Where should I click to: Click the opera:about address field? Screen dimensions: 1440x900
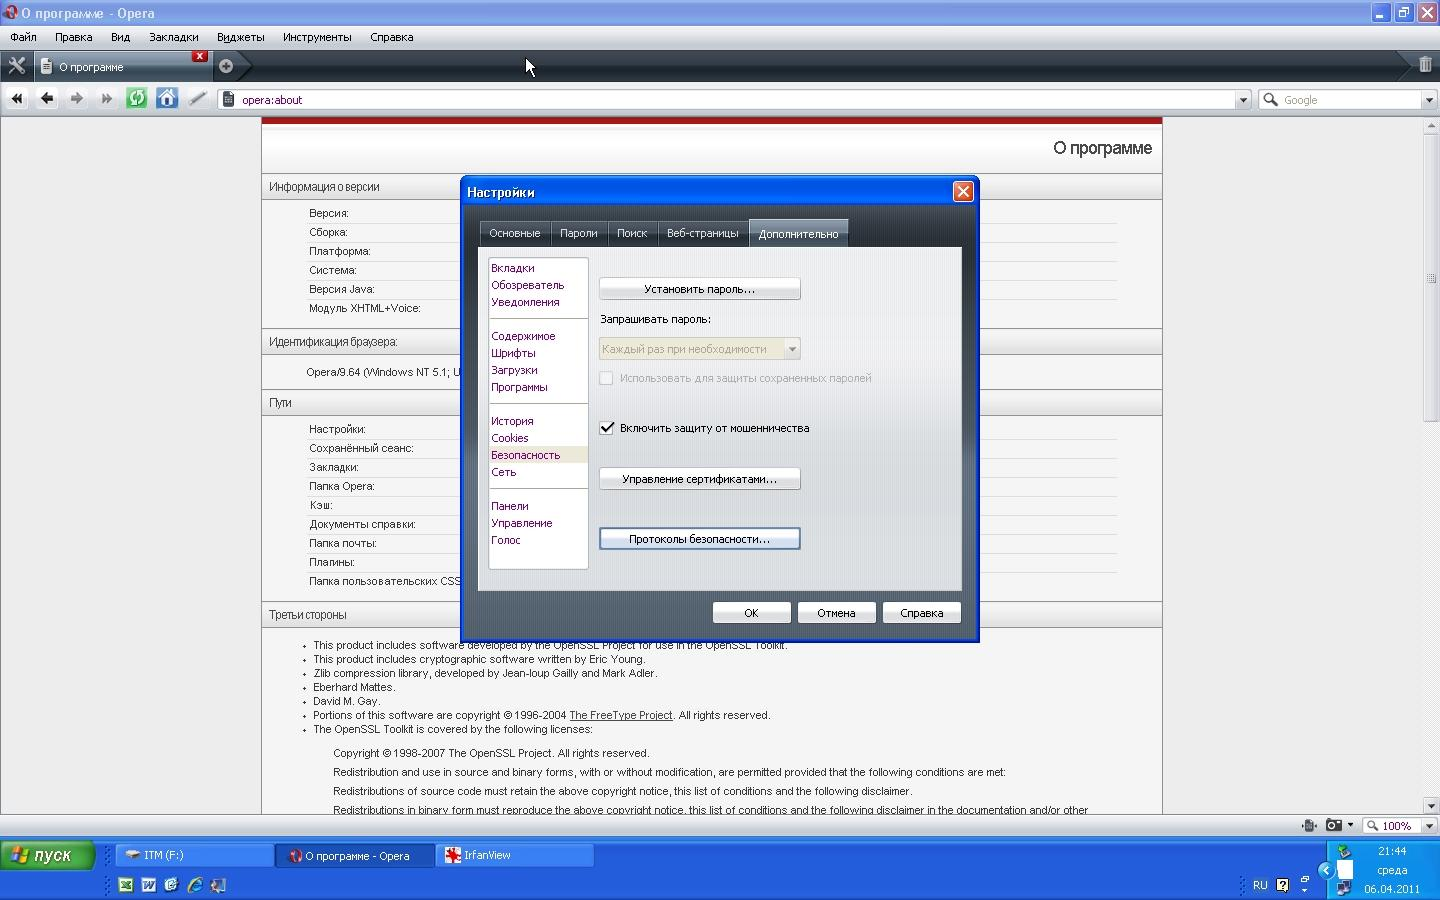tap(735, 100)
